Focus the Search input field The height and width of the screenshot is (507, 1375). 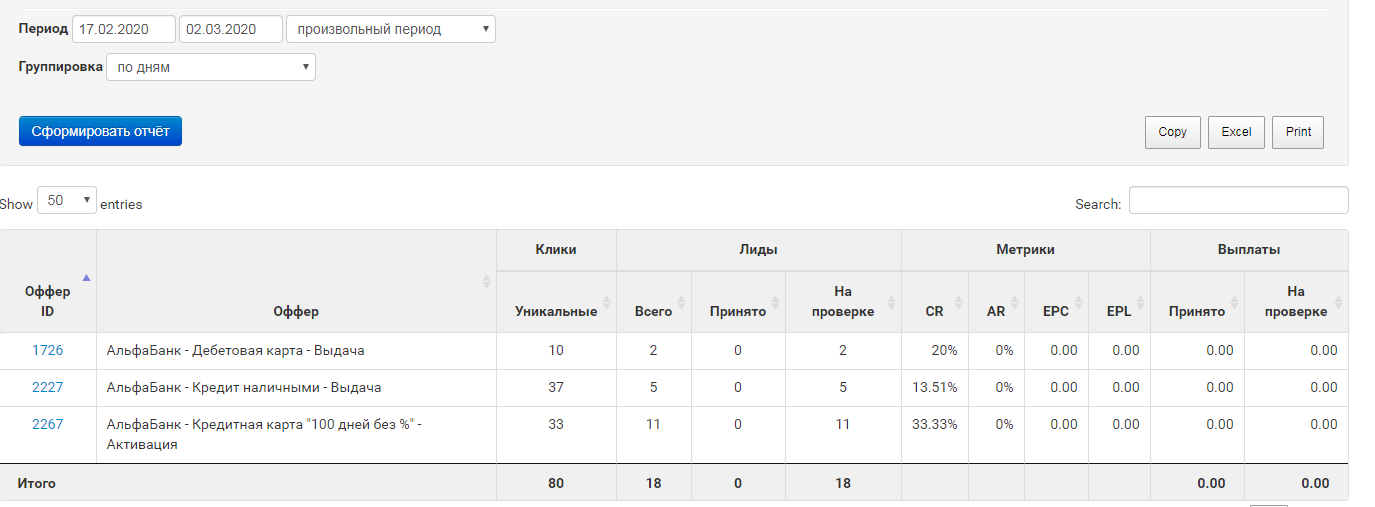coord(1238,200)
